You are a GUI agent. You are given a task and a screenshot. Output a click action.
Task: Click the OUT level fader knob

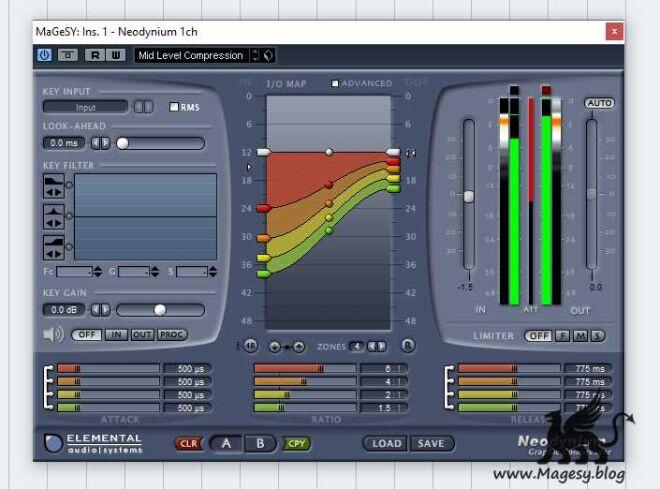point(591,194)
